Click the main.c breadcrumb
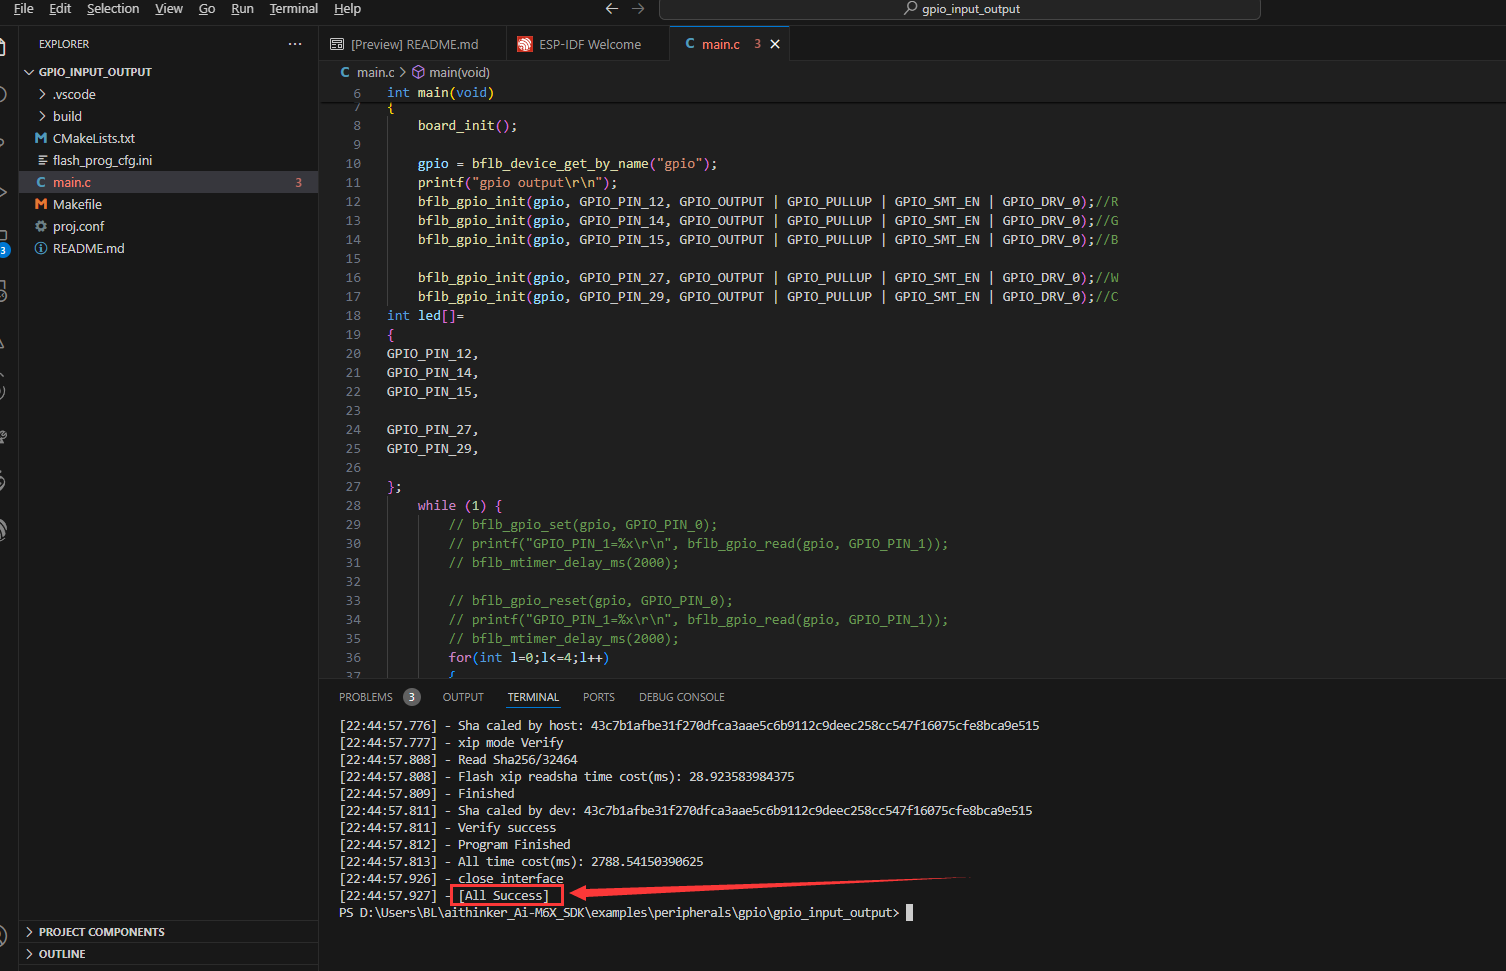The height and width of the screenshot is (971, 1506). coord(367,72)
